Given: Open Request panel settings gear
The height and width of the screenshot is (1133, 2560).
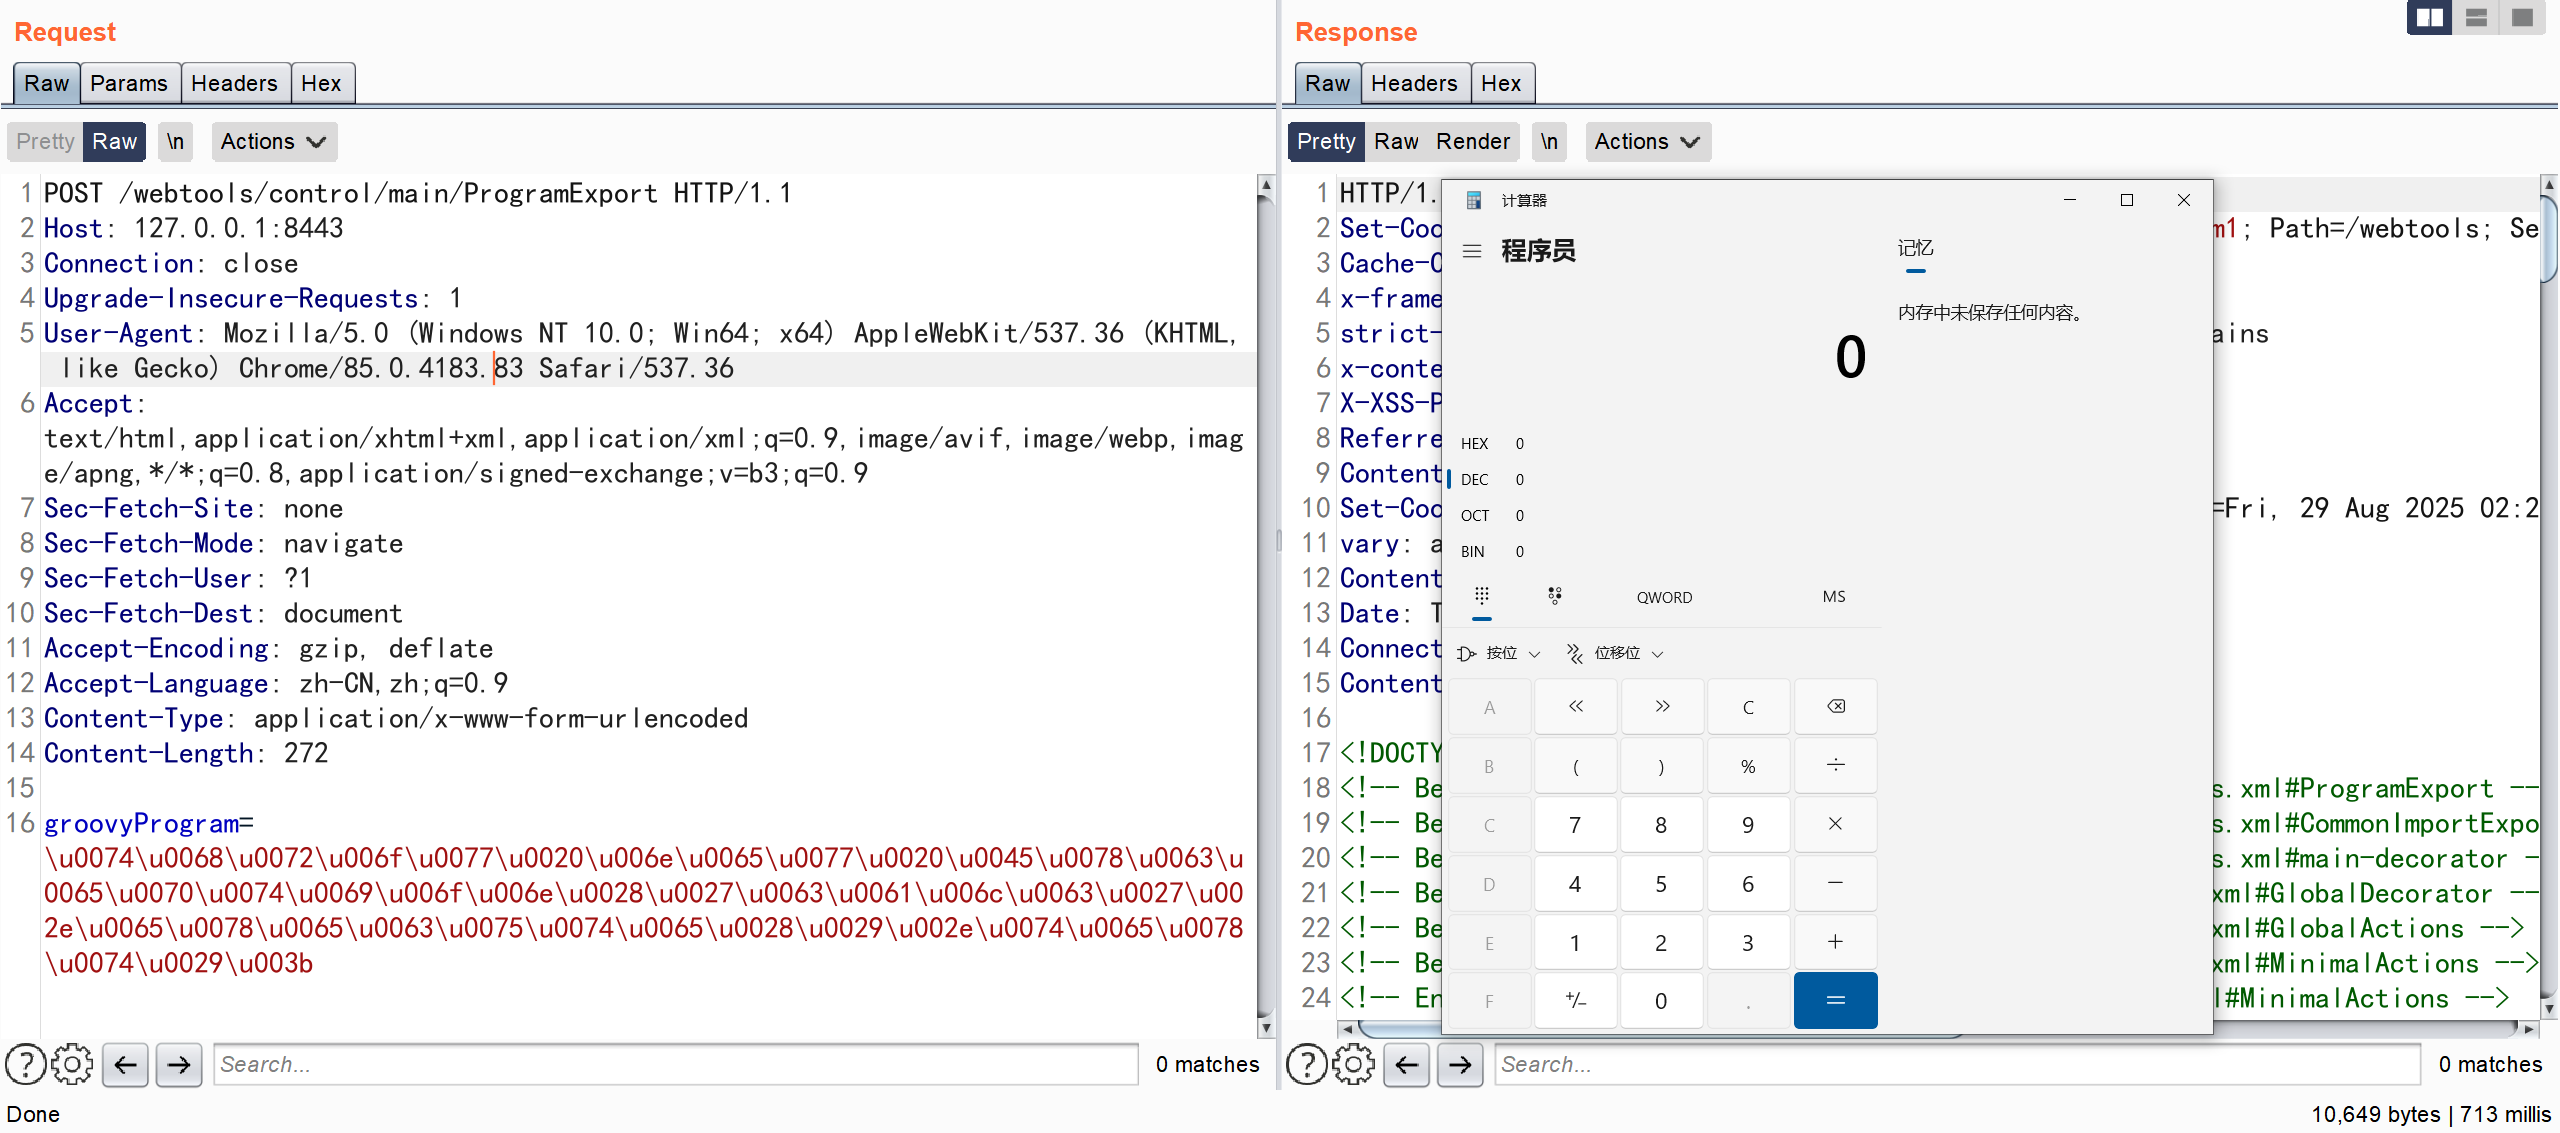Looking at the screenshot, I should (72, 1064).
